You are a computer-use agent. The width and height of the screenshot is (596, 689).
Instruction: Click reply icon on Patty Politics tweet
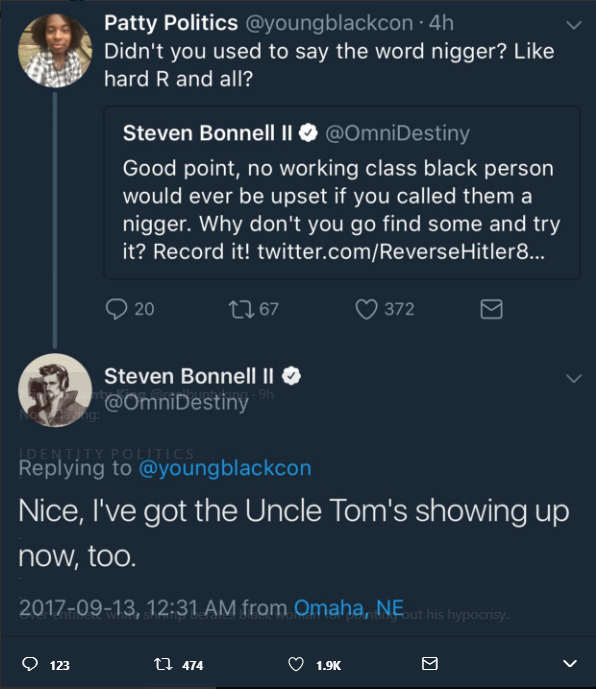point(116,309)
